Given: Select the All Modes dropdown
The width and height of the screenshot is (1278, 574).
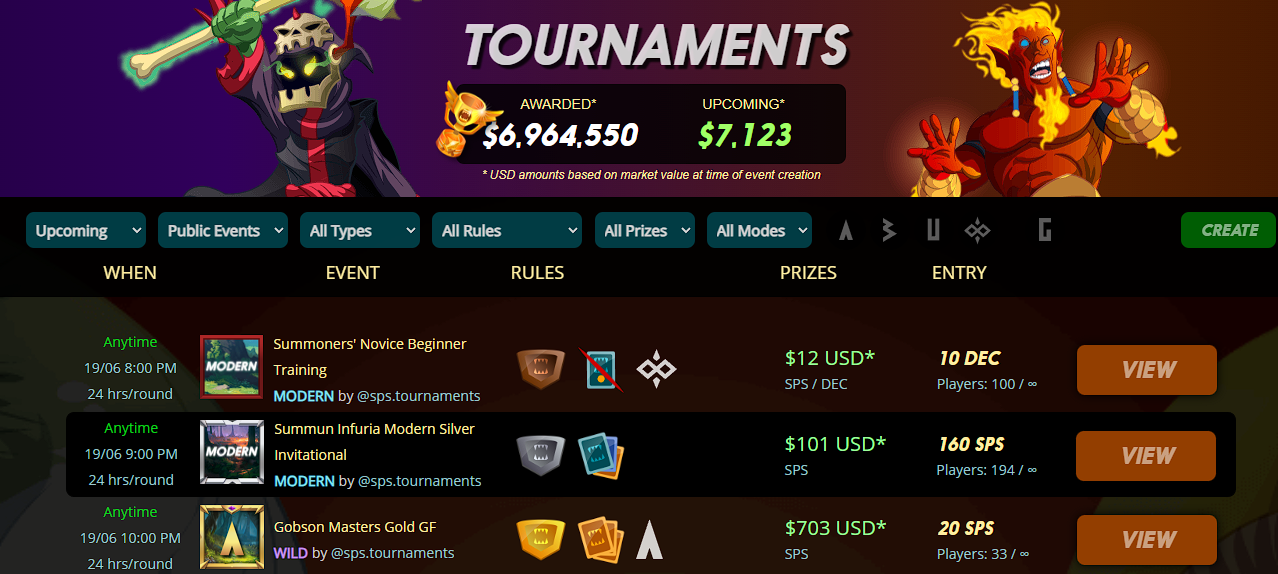Looking at the screenshot, I should 759,230.
